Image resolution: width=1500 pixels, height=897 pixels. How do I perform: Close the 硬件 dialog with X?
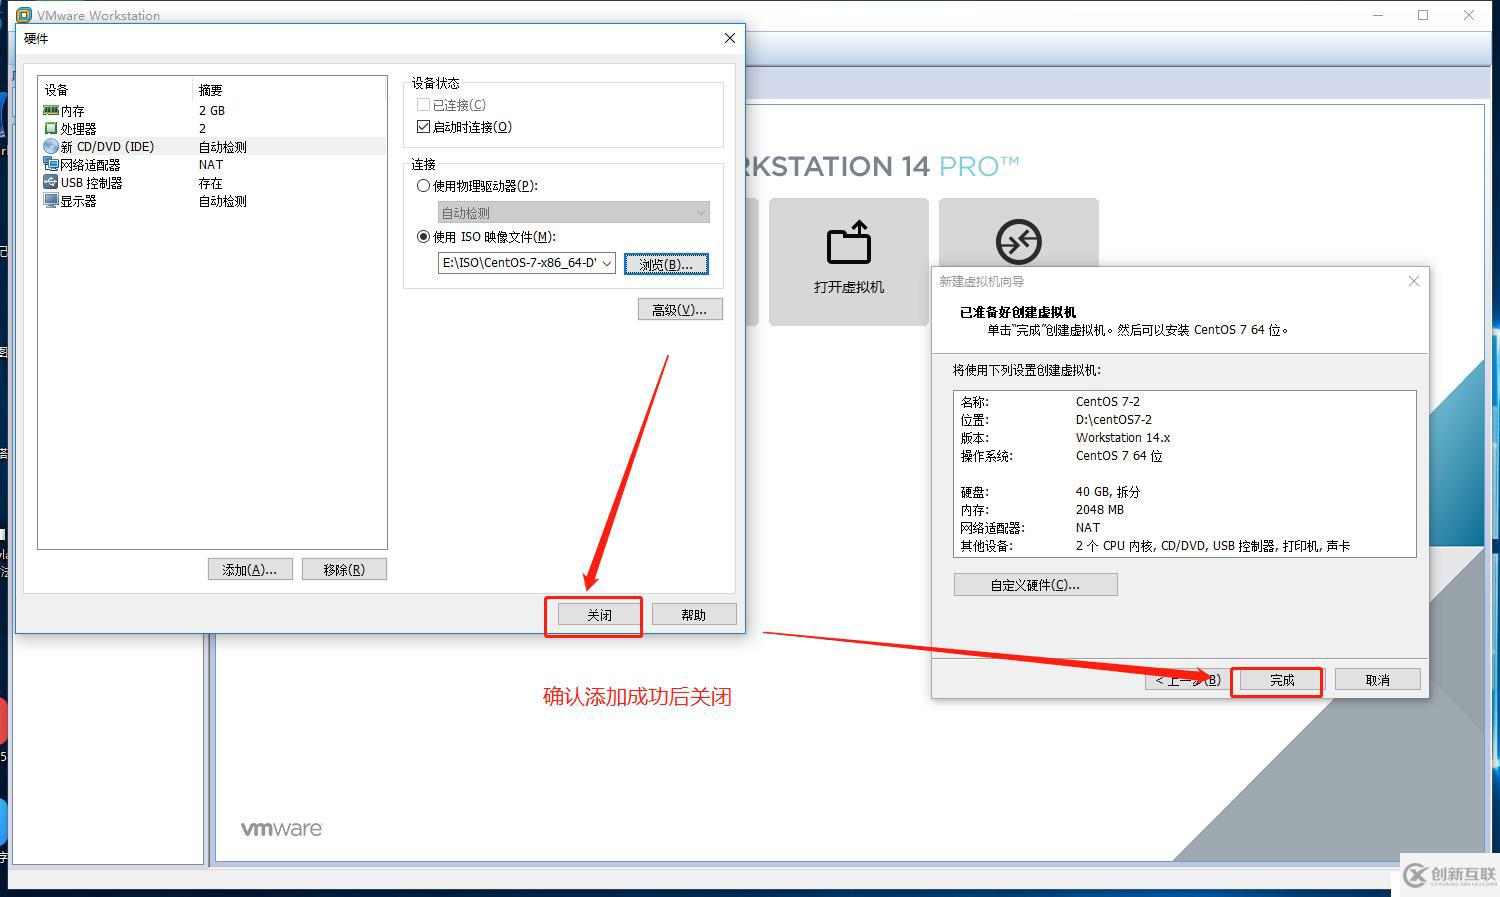pyautogui.click(x=730, y=38)
